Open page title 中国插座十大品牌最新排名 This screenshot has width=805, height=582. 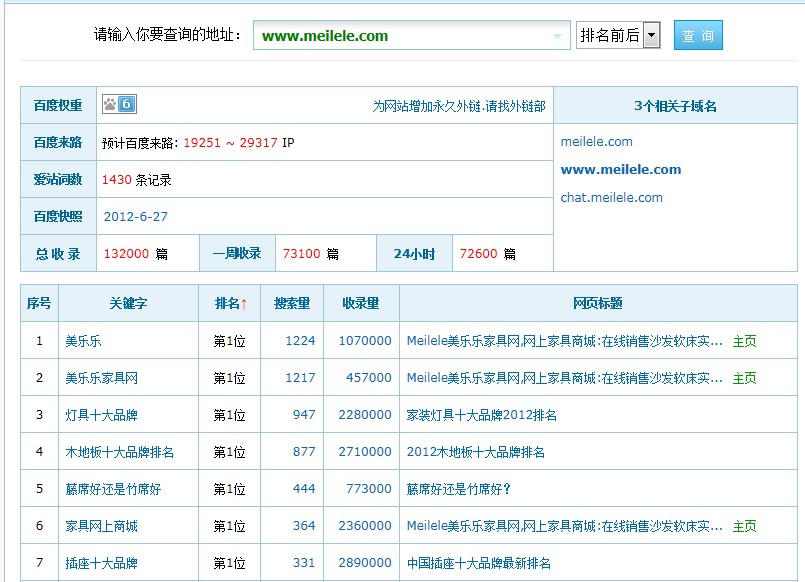tap(478, 563)
